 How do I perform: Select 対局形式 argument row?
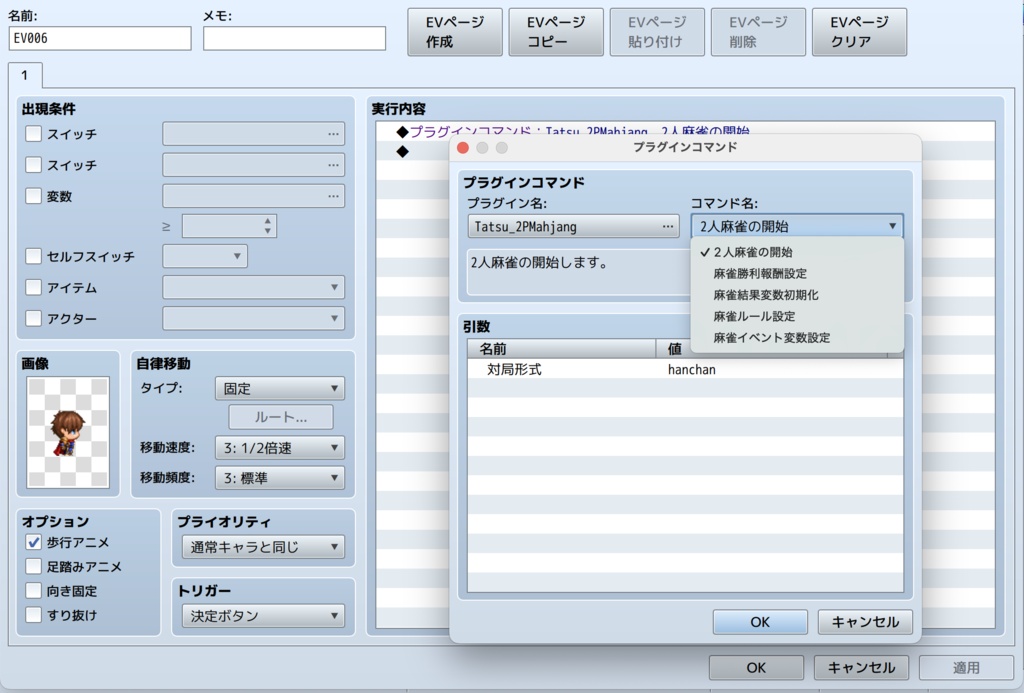(x=685, y=370)
